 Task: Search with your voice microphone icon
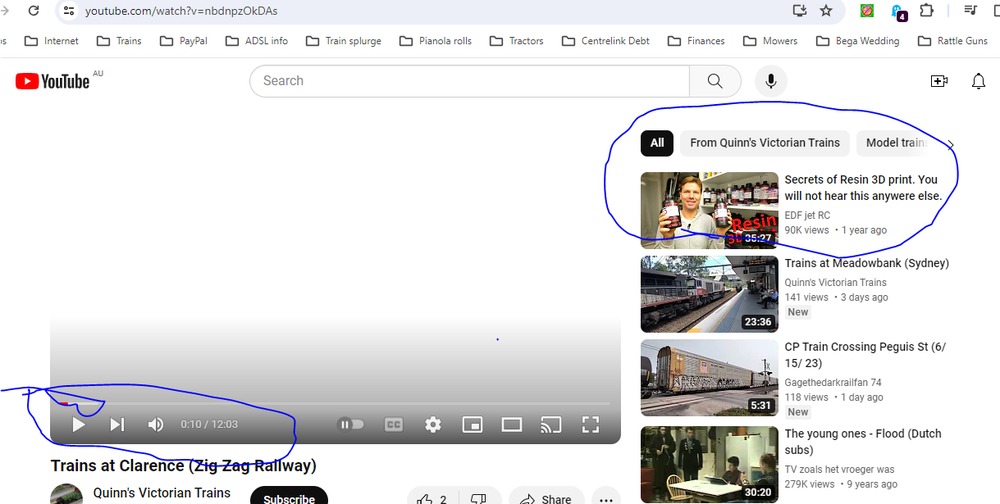[771, 81]
